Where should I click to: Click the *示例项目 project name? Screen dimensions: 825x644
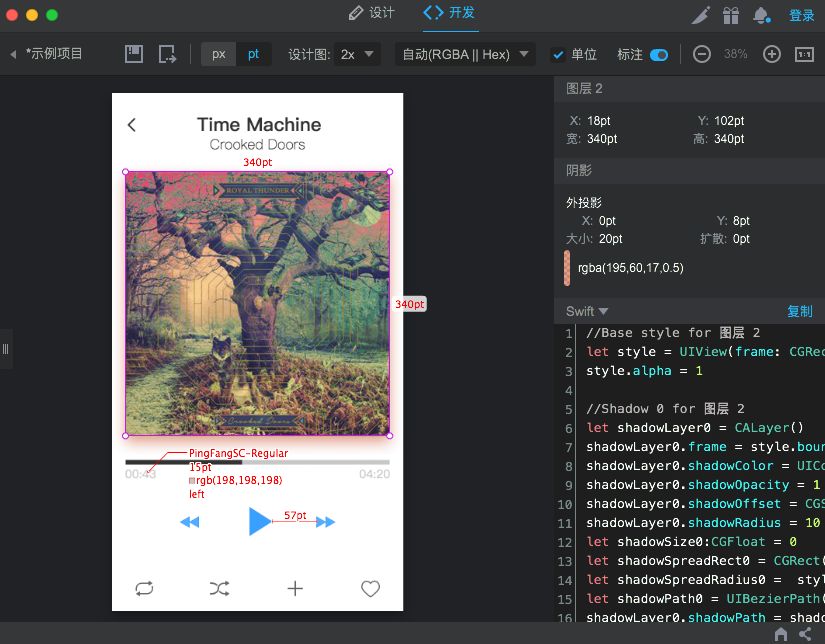(x=54, y=54)
